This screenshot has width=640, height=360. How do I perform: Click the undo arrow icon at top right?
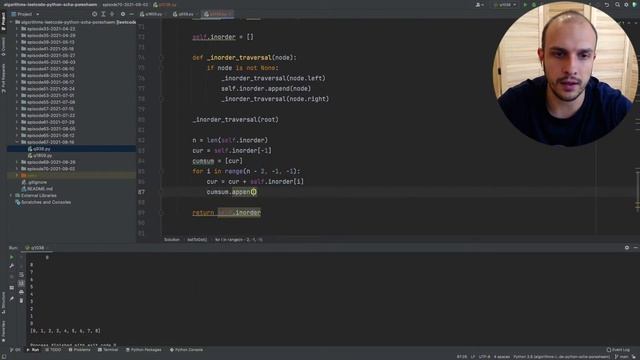coord(607,4)
